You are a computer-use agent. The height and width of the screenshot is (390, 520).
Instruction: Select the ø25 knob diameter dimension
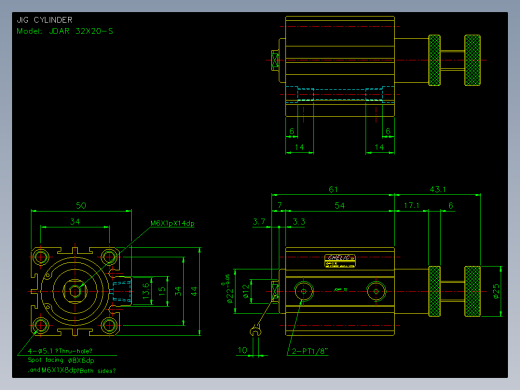coord(496,291)
